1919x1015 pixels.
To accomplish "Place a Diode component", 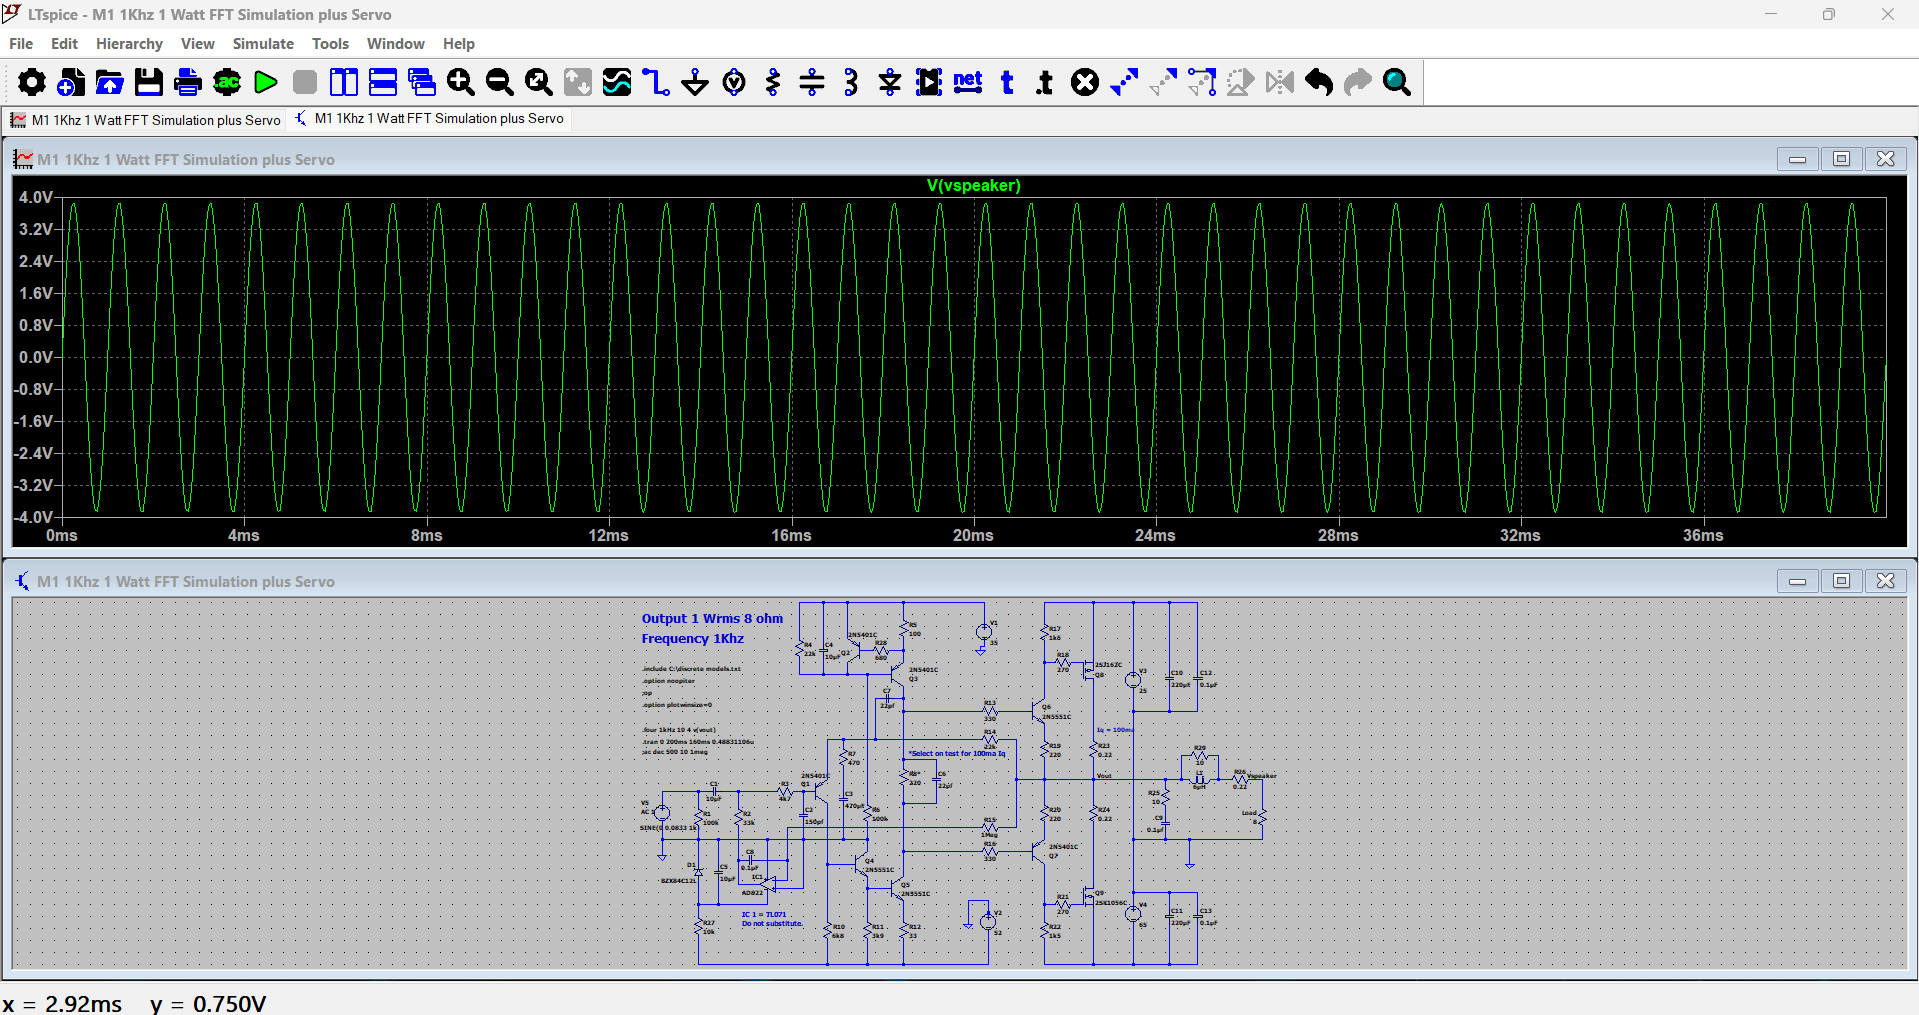I will tap(890, 82).
